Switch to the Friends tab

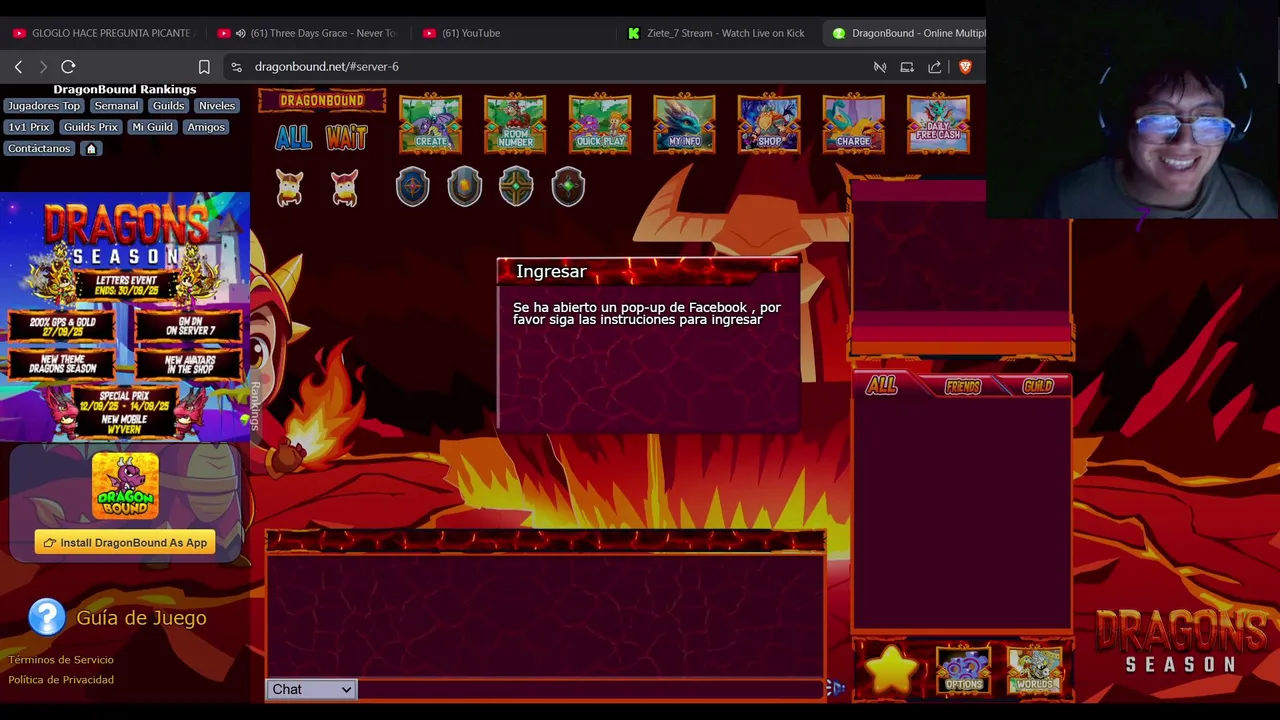963,386
